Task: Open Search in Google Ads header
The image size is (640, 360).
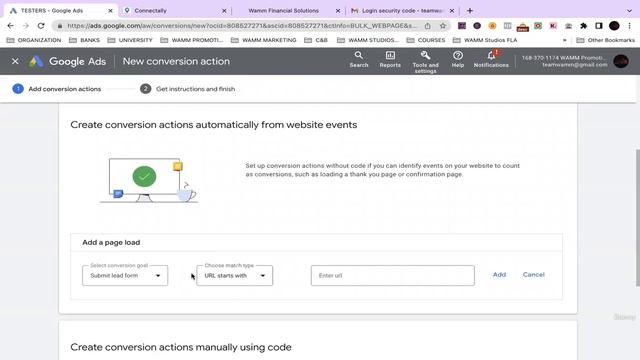Action: 359,59
